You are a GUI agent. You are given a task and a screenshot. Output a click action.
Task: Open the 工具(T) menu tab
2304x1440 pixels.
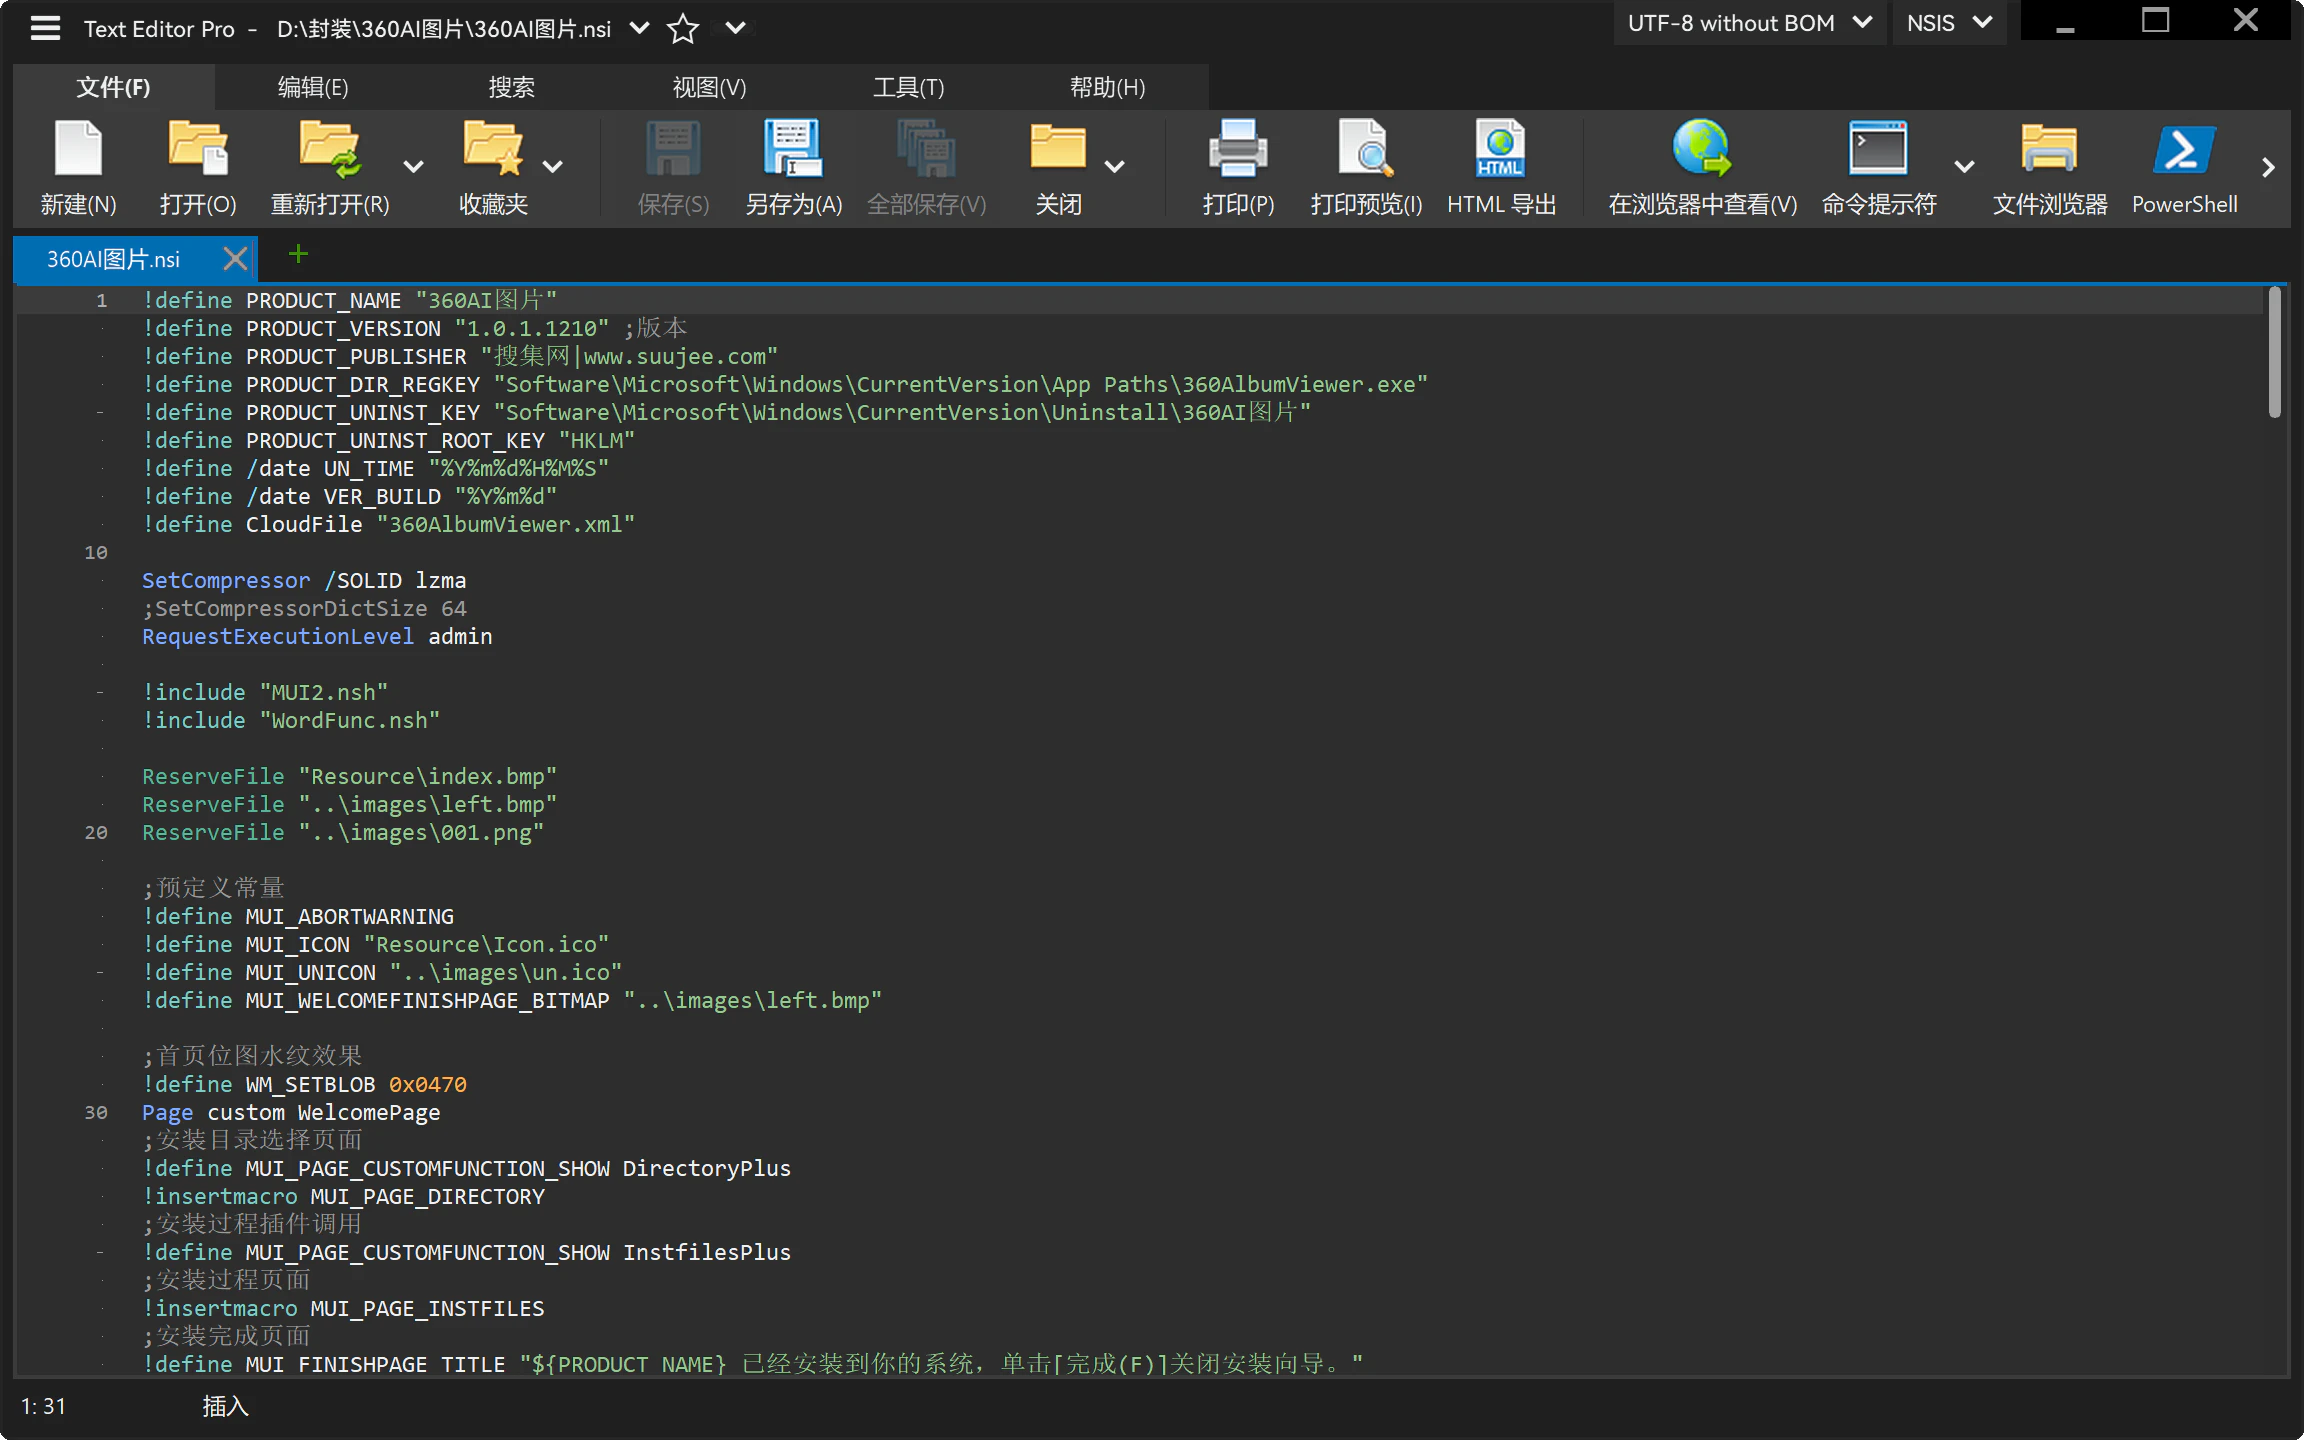[908, 88]
